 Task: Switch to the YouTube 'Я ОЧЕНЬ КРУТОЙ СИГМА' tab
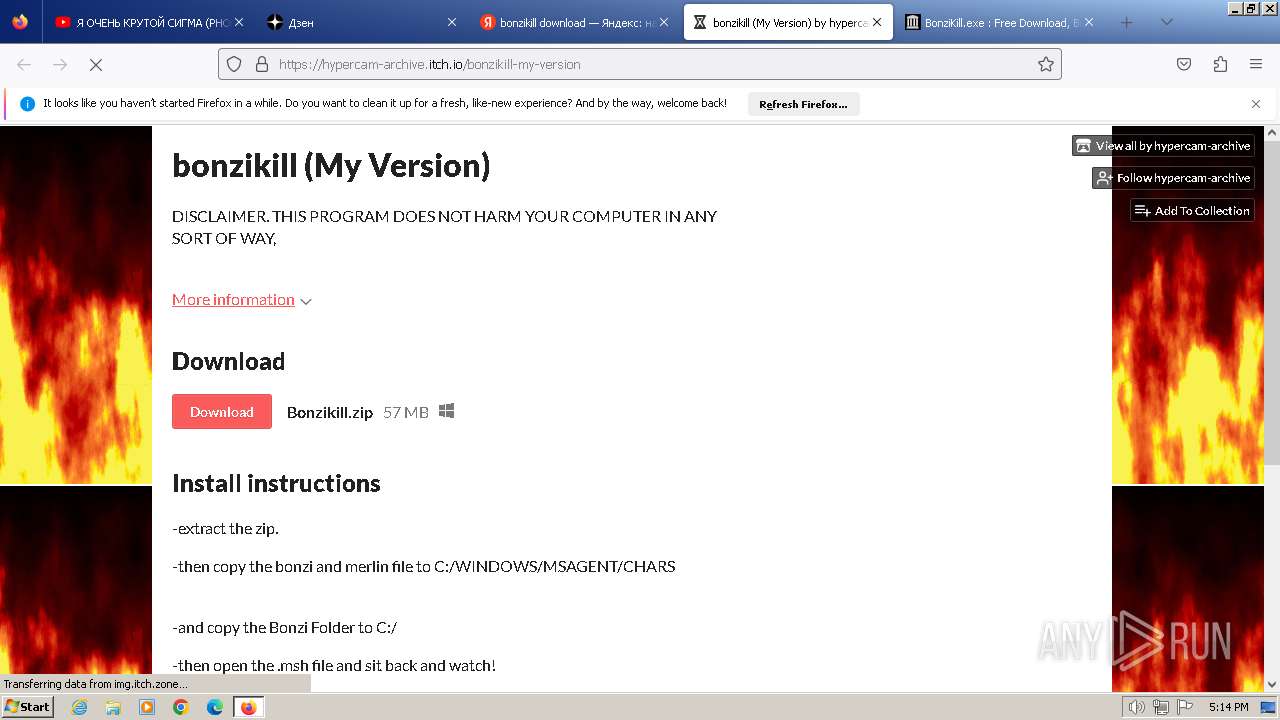[147, 22]
